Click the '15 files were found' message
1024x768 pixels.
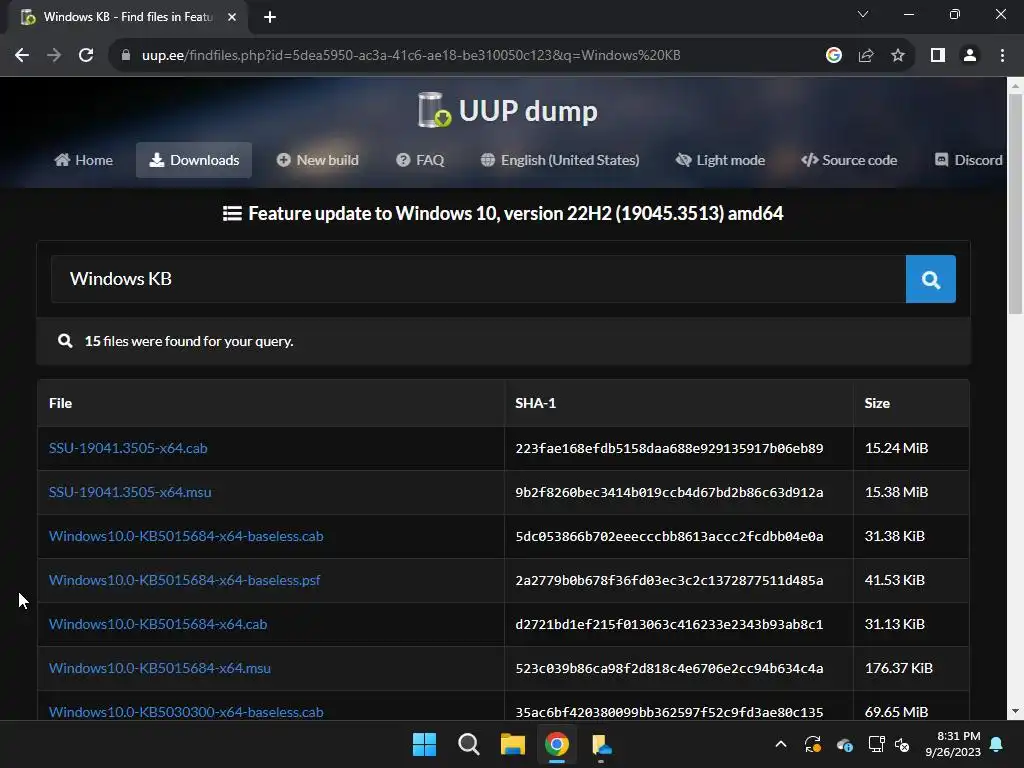pyautogui.click(x=189, y=341)
